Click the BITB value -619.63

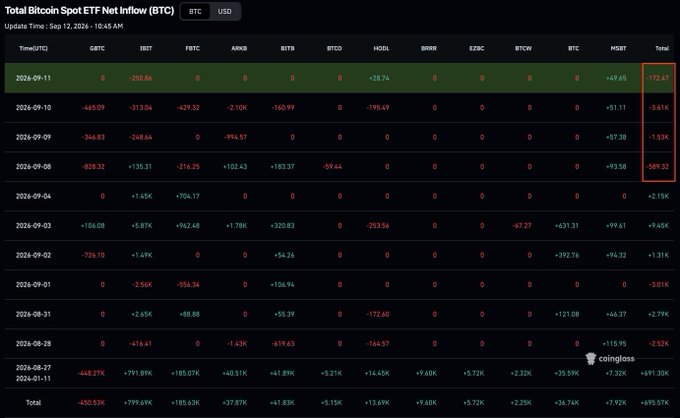click(x=283, y=343)
